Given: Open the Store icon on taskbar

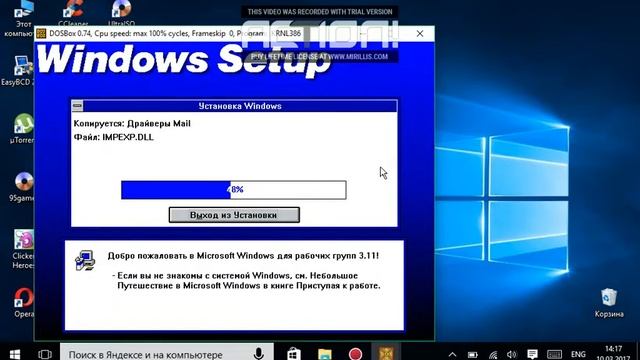Looking at the screenshot, I should click(293, 353).
